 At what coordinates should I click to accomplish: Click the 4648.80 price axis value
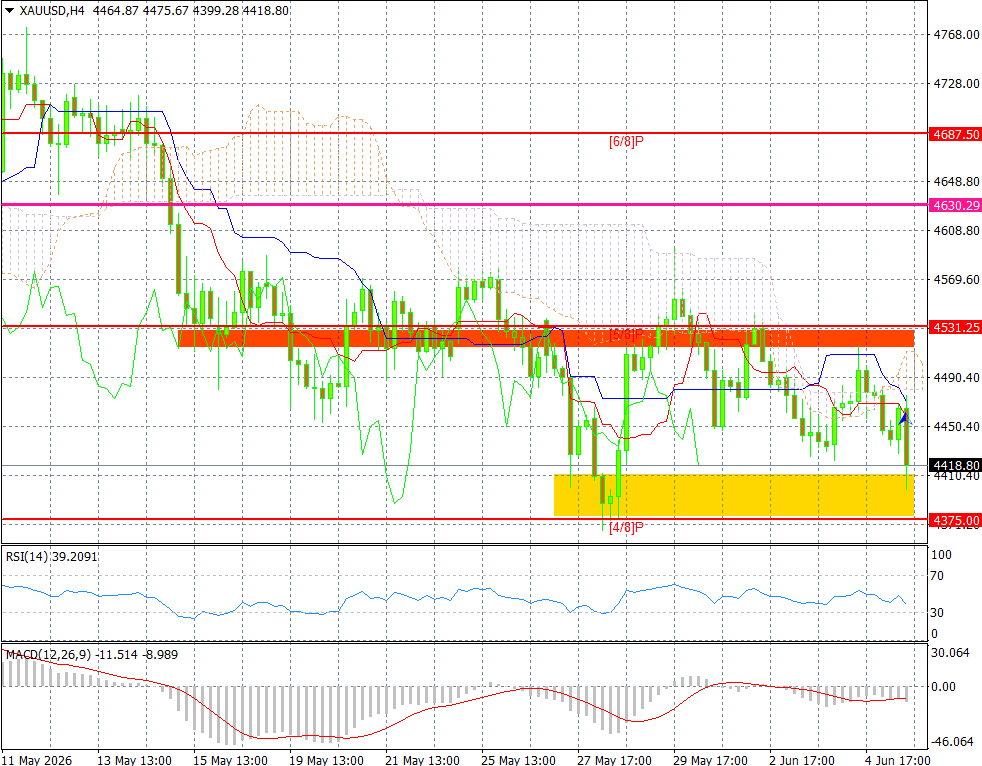[956, 182]
